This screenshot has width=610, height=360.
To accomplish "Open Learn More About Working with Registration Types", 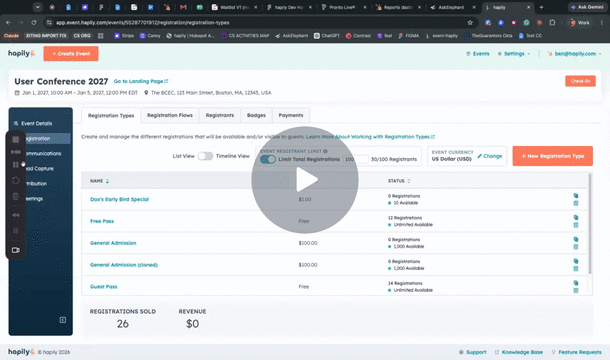I will coord(370,137).
